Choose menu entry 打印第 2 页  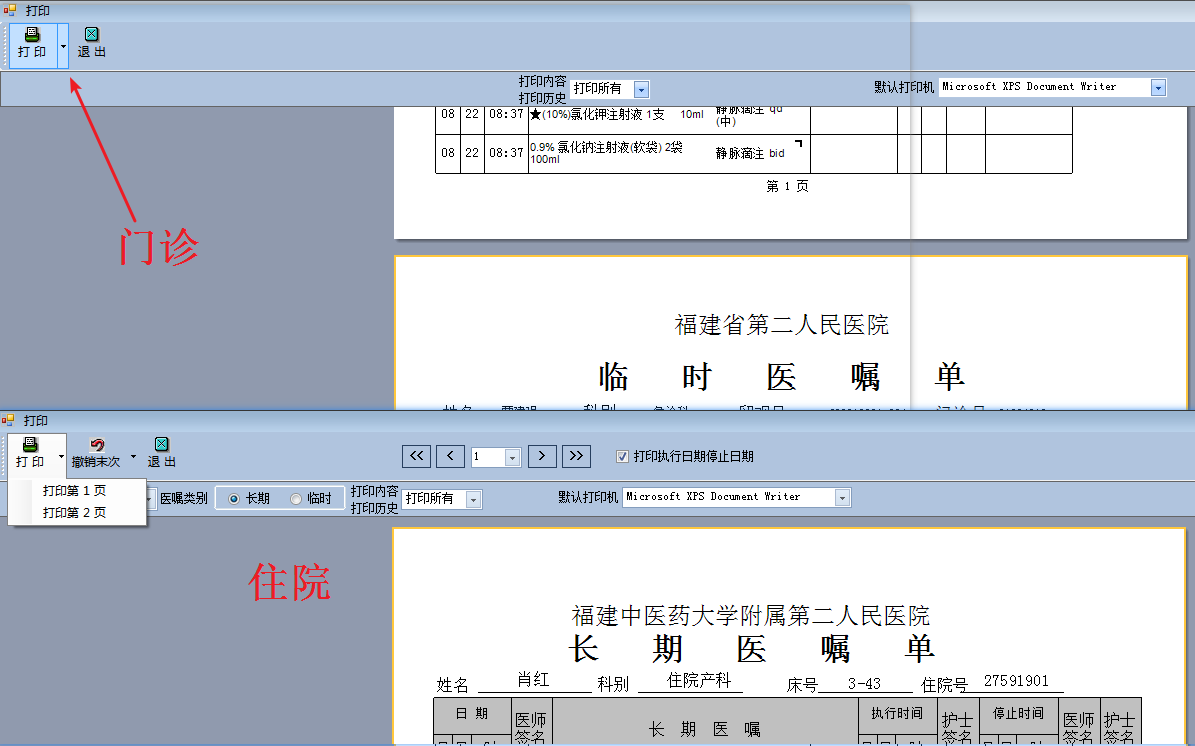point(75,512)
